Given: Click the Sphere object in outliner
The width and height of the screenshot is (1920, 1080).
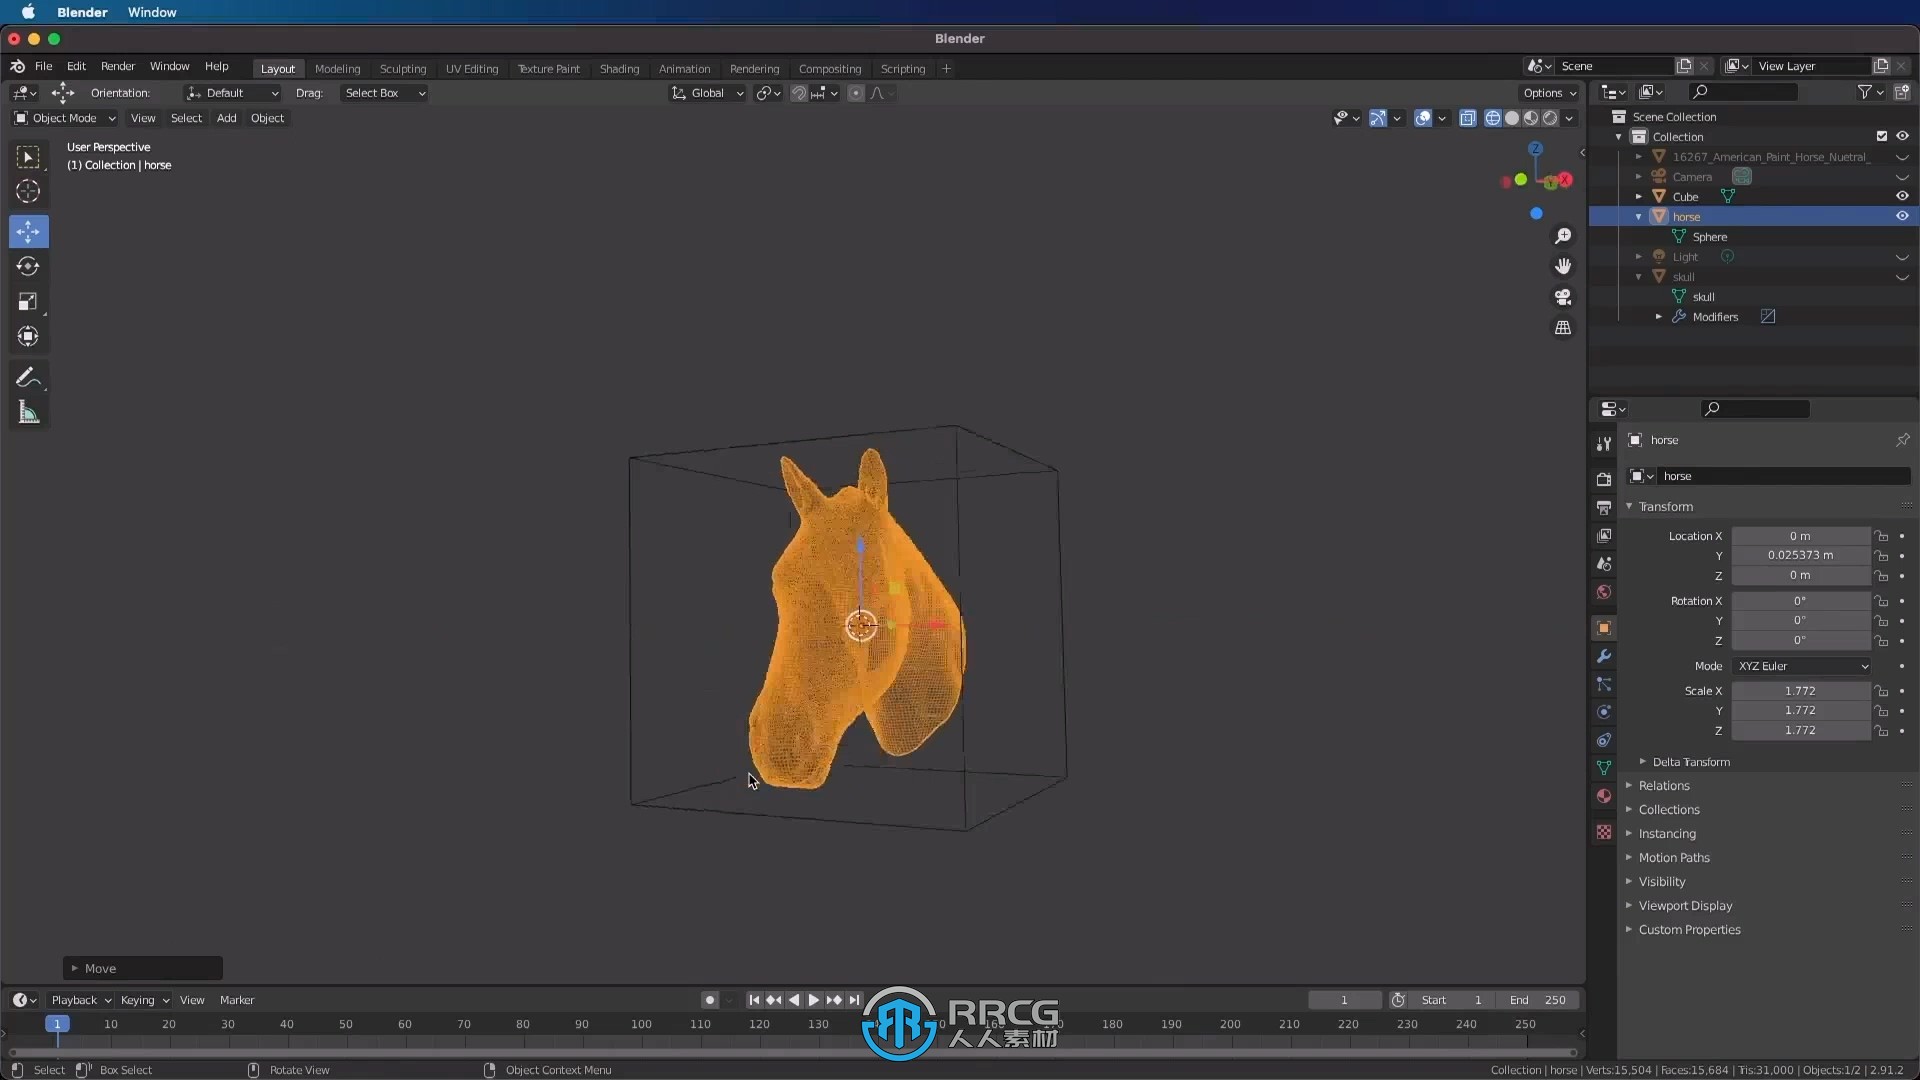Looking at the screenshot, I should tap(1709, 236).
